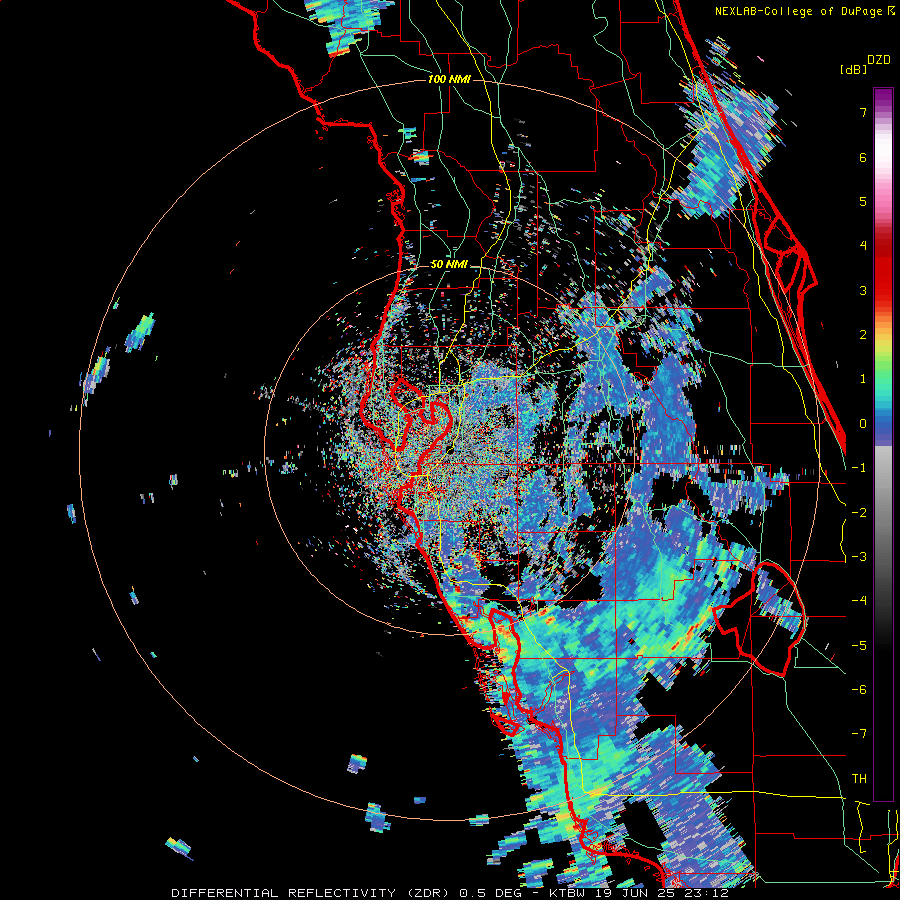Viewport: 900px width, 900px height.
Task: Click the 2 value on the color scale
Action: coord(863,335)
